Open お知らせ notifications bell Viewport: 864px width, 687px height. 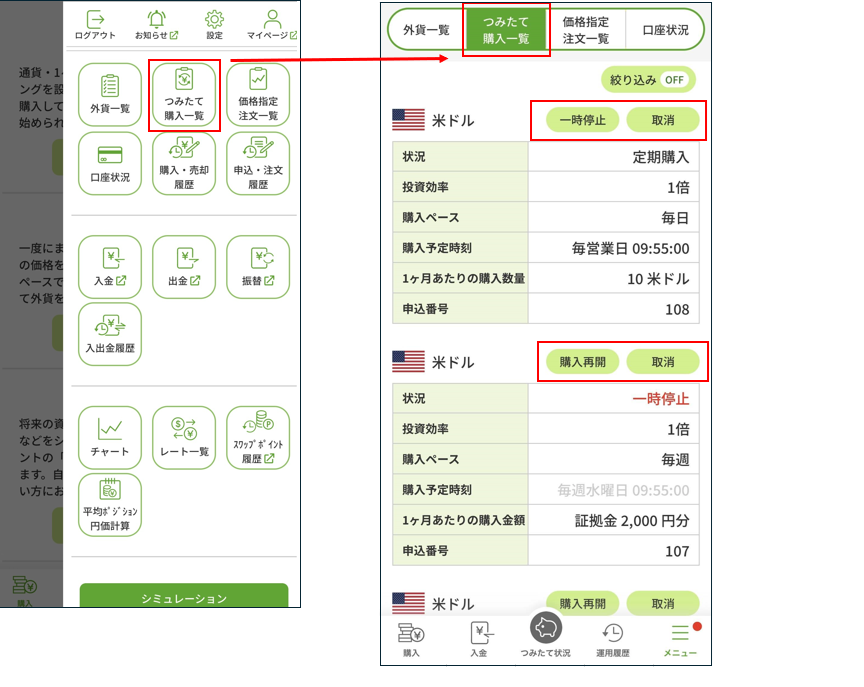[156, 22]
